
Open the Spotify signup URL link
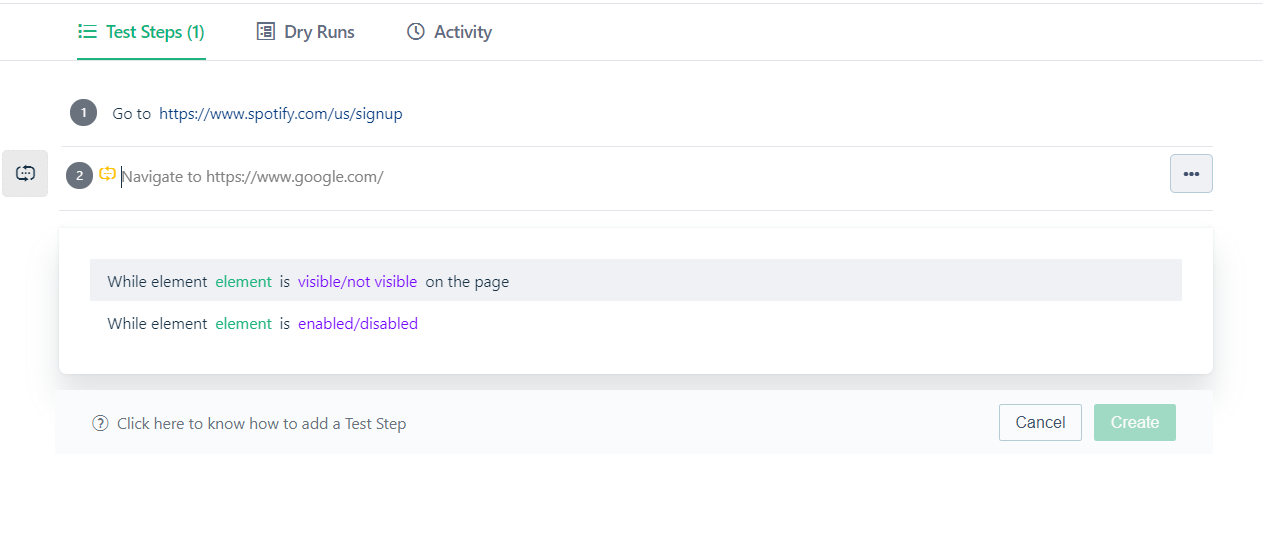click(281, 114)
